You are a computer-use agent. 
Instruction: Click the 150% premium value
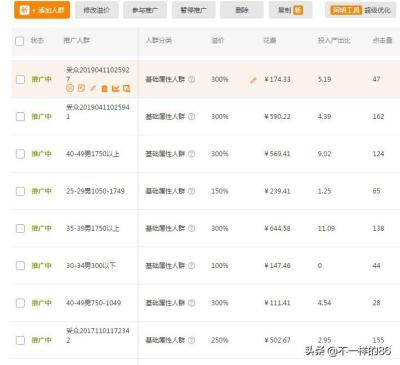[x=220, y=191]
